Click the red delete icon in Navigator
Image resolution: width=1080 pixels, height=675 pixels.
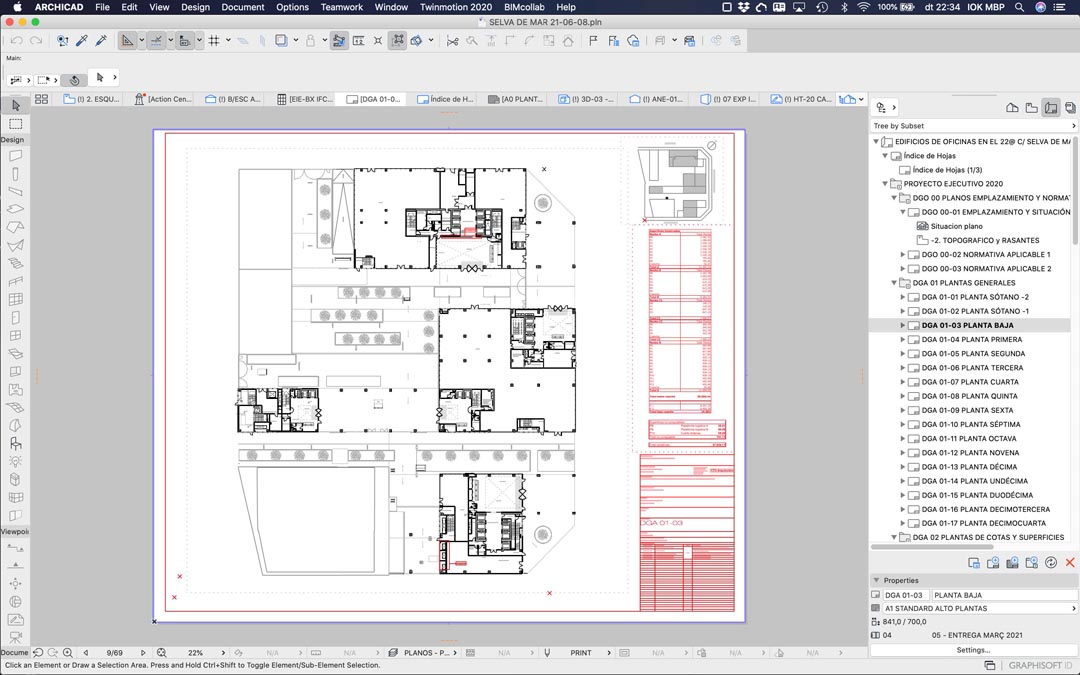1070,563
